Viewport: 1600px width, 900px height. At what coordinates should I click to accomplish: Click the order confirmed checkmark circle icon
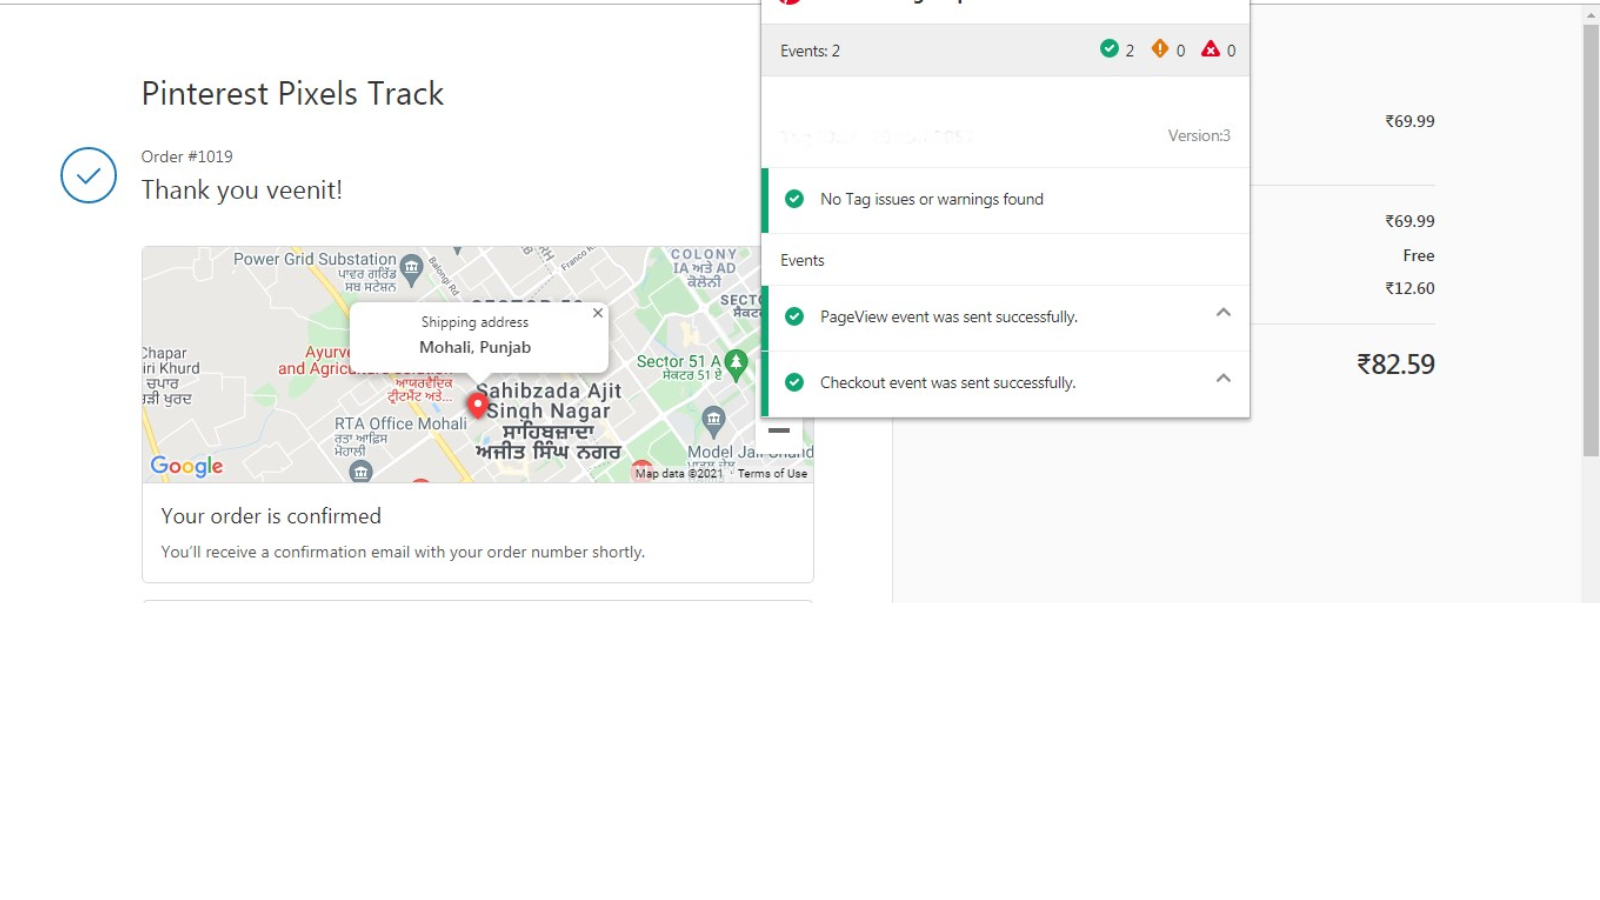tap(89, 175)
